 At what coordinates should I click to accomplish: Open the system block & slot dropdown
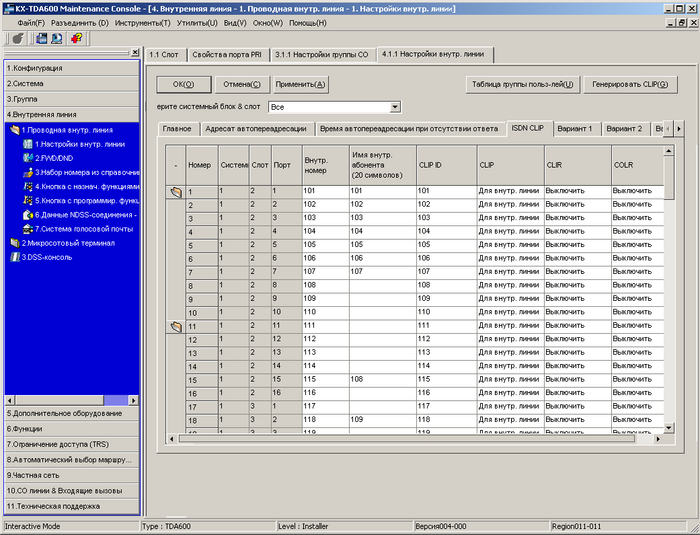tap(395, 107)
